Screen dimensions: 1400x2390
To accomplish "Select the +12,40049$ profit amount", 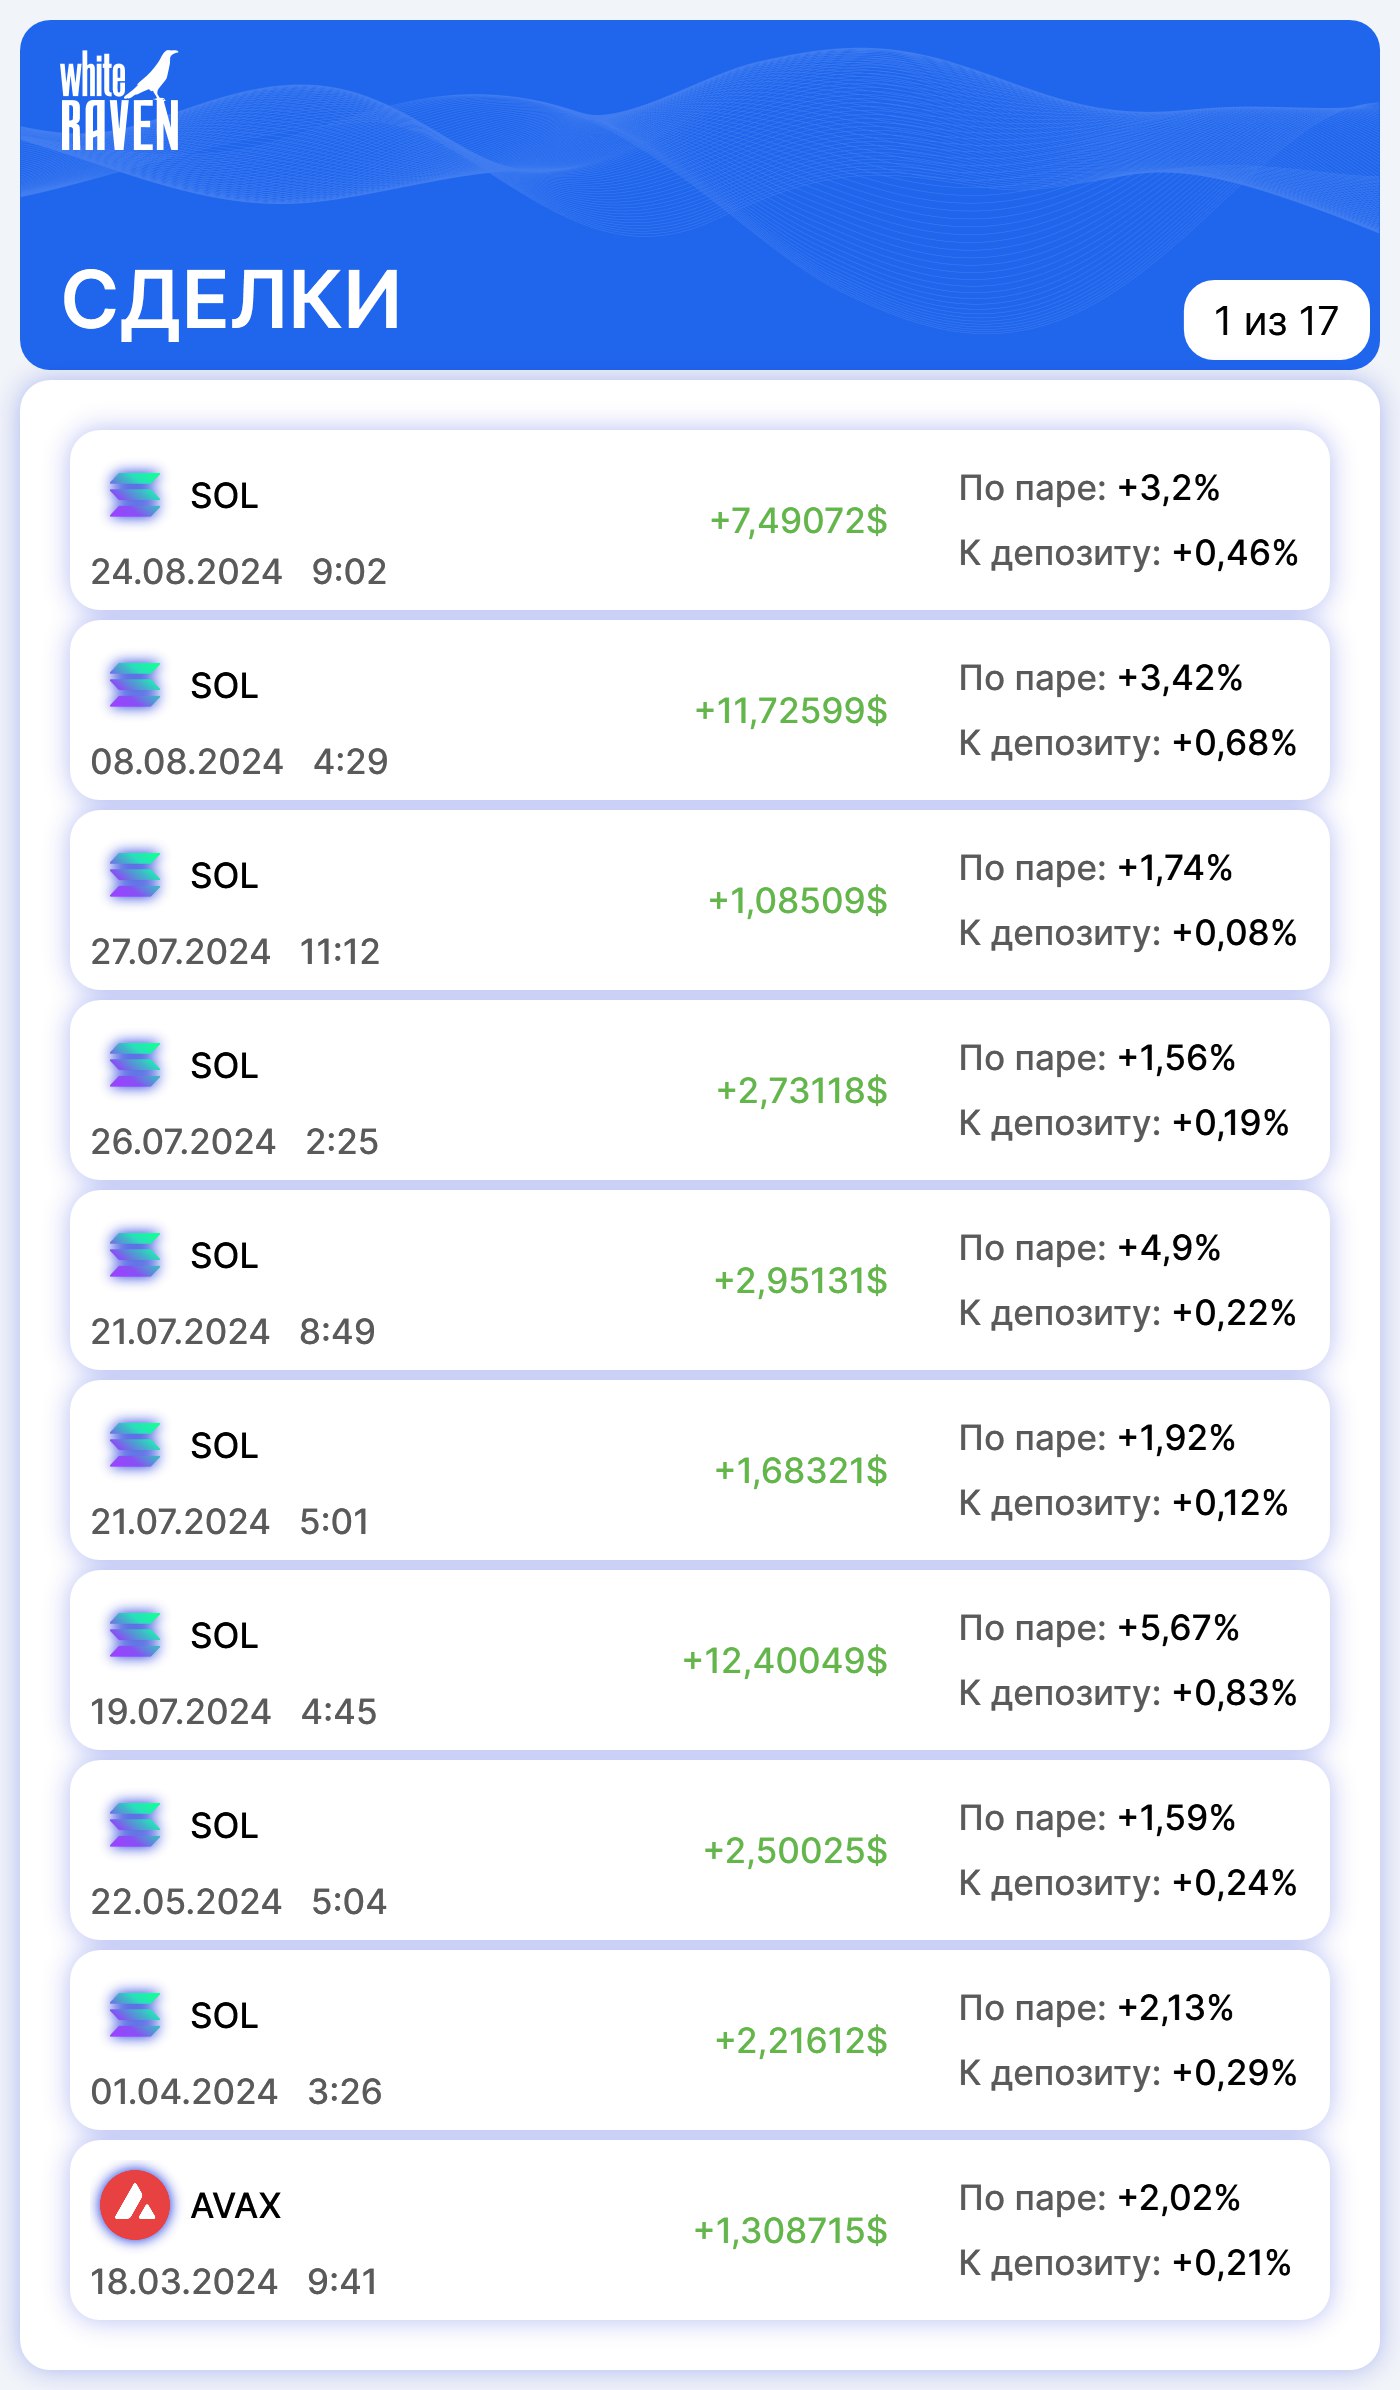I will pos(785,1660).
